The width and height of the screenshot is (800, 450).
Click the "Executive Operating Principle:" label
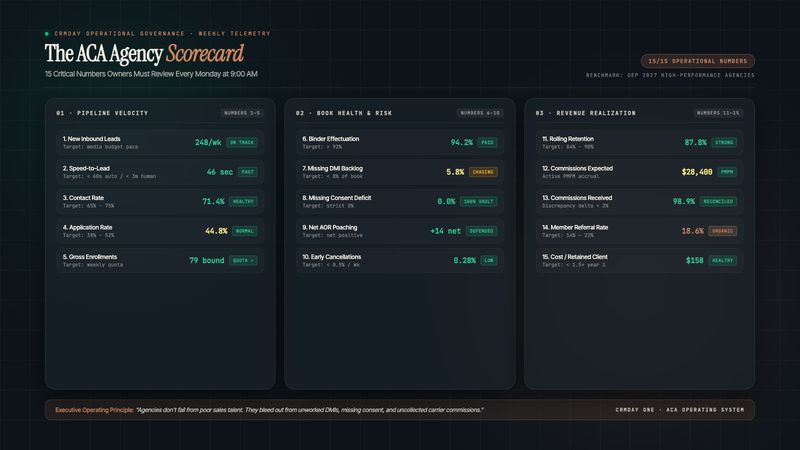click(94, 410)
